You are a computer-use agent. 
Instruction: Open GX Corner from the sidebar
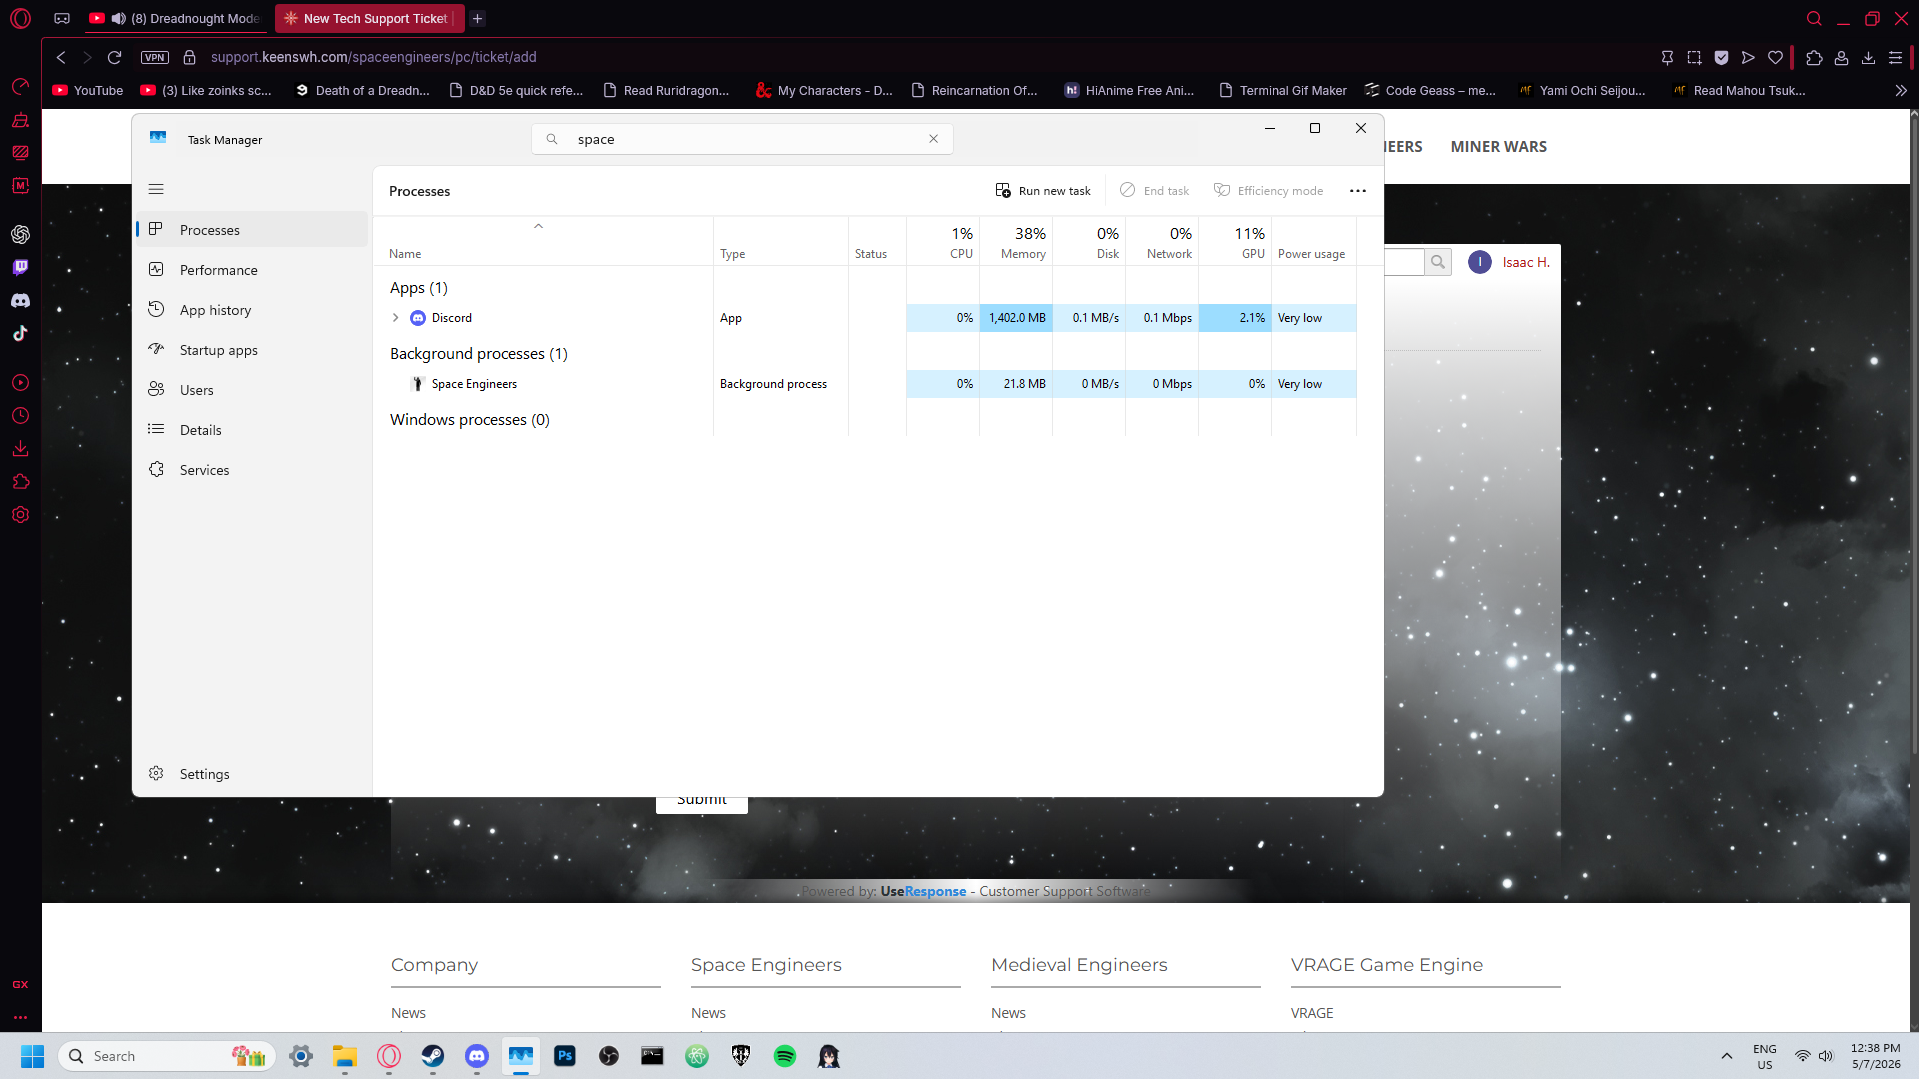click(20, 984)
